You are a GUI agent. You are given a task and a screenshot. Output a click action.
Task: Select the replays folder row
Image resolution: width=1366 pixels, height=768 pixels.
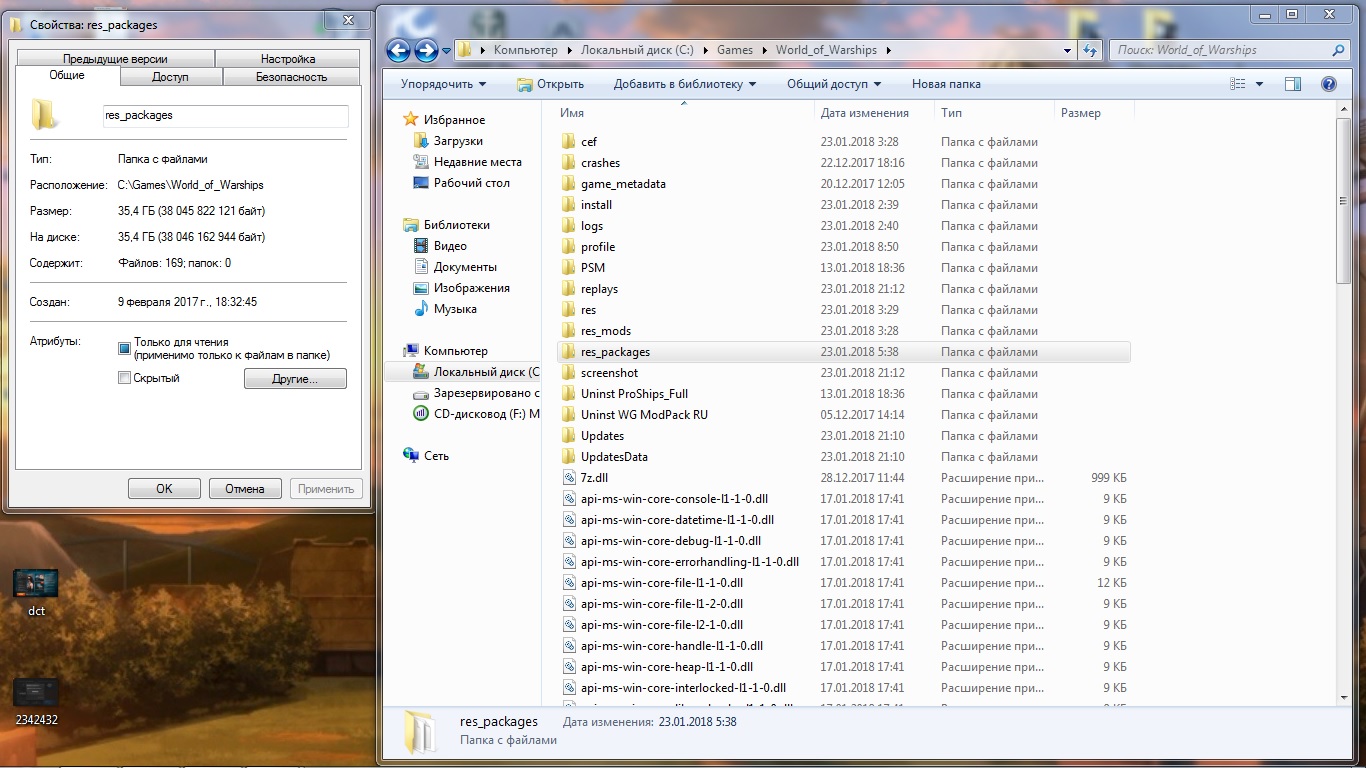coord(843,289)
